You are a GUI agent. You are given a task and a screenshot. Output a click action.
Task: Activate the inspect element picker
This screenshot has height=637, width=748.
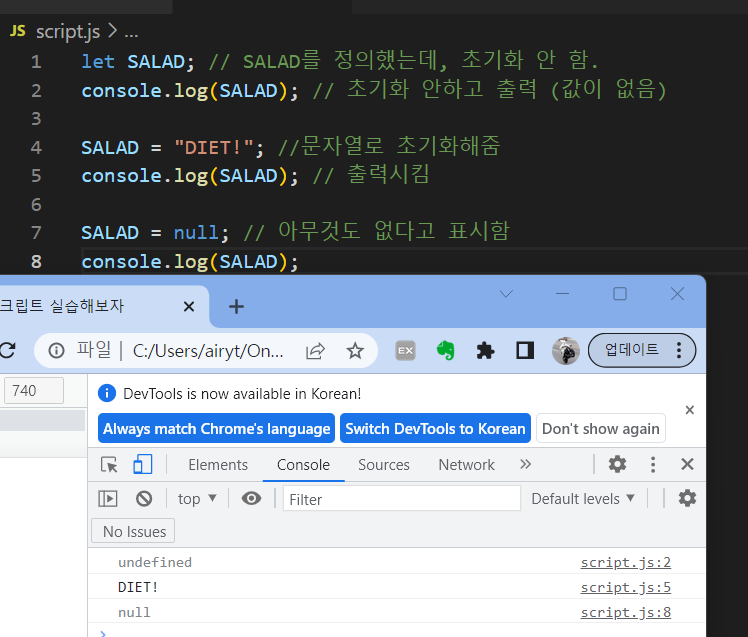coord(109,464)
